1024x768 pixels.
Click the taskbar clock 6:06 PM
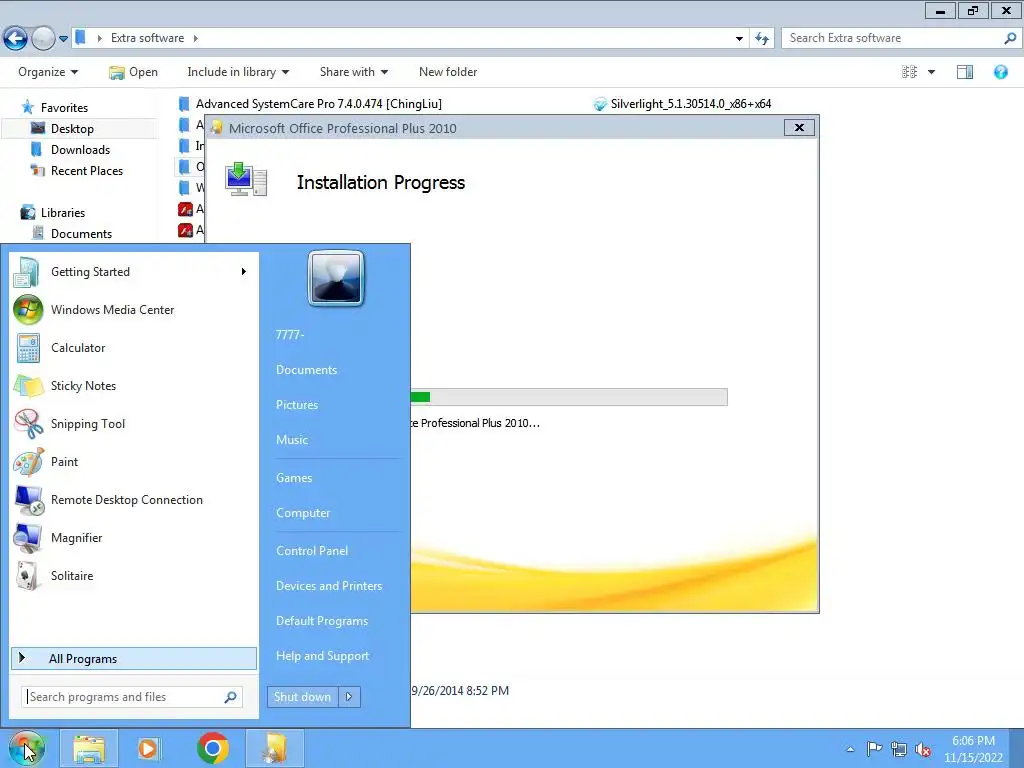tap(973, 741)
